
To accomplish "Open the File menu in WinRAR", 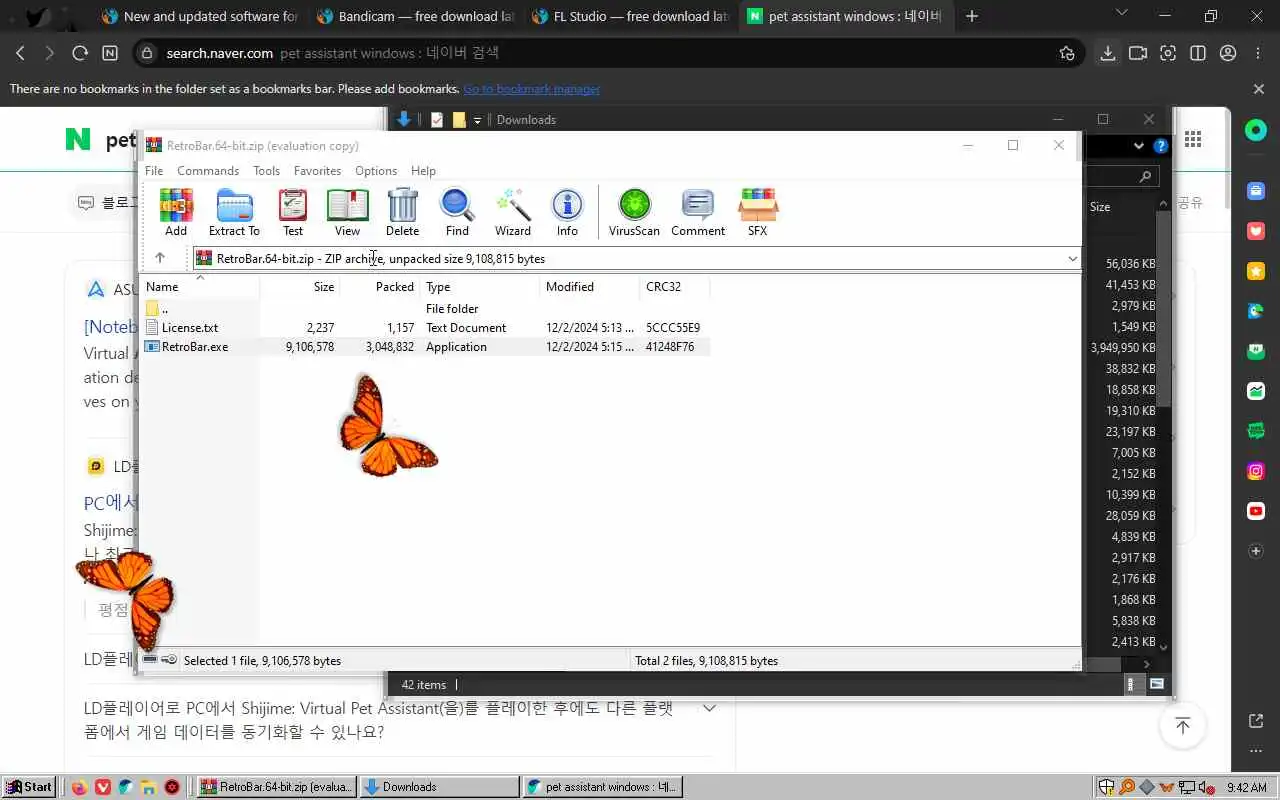I will click(154, 171).
